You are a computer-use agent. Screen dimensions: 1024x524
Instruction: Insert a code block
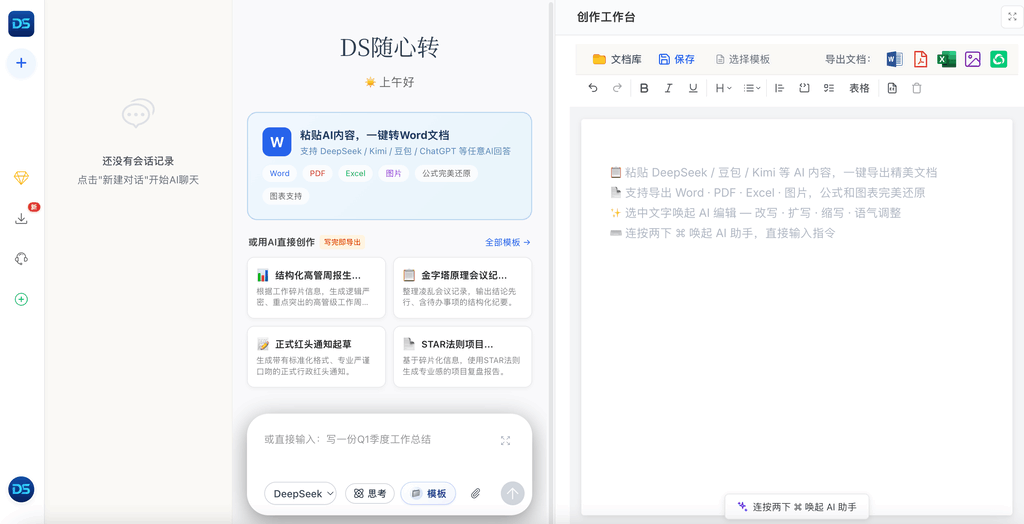click(x=804, y=88)
